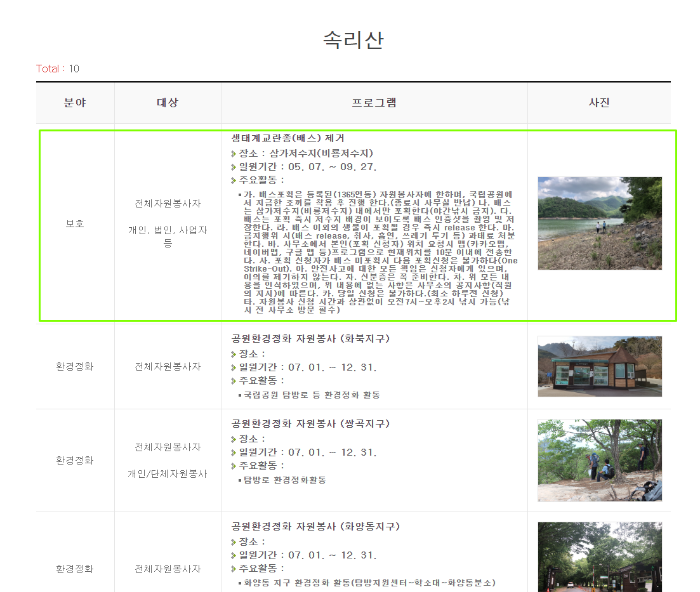The image size is (700, 592).
Task: Click the 일원기간 05. 07. ~ 09. 27. line
Action: click(x=304, y=167)
